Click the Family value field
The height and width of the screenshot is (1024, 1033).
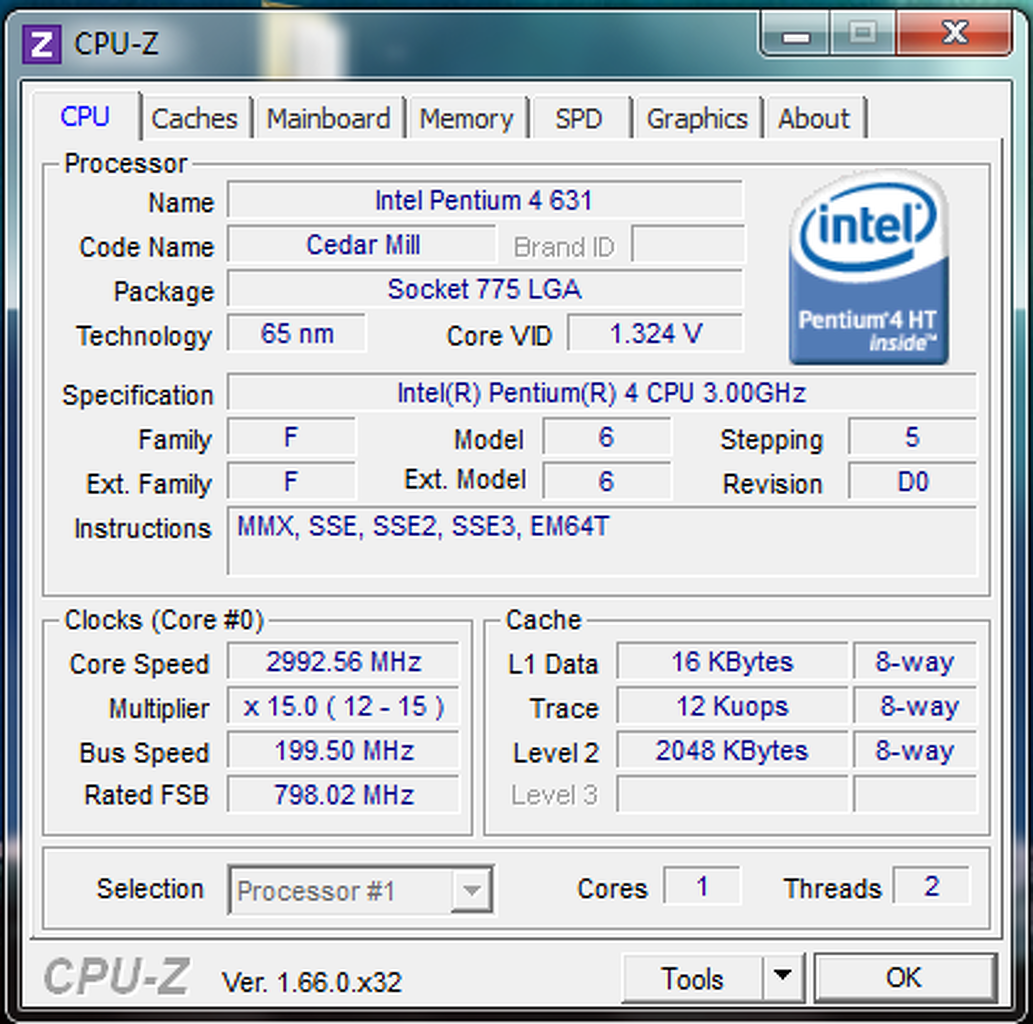coord(291,437)
